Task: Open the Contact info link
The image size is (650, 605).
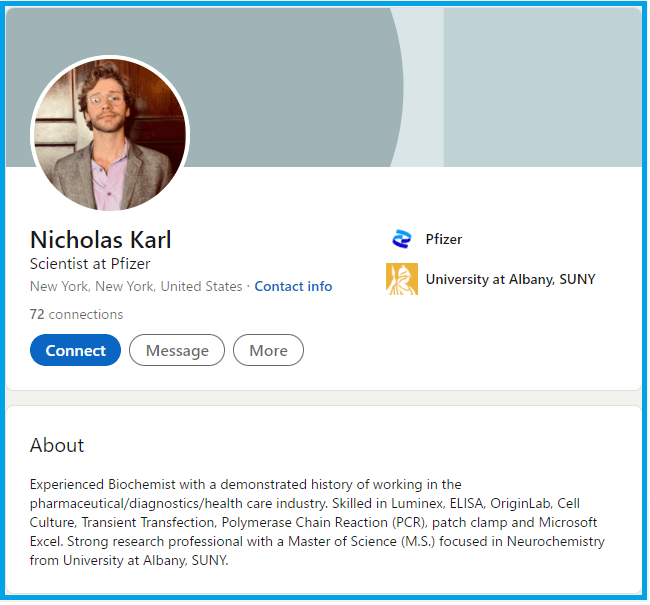Action: point(293,286)
